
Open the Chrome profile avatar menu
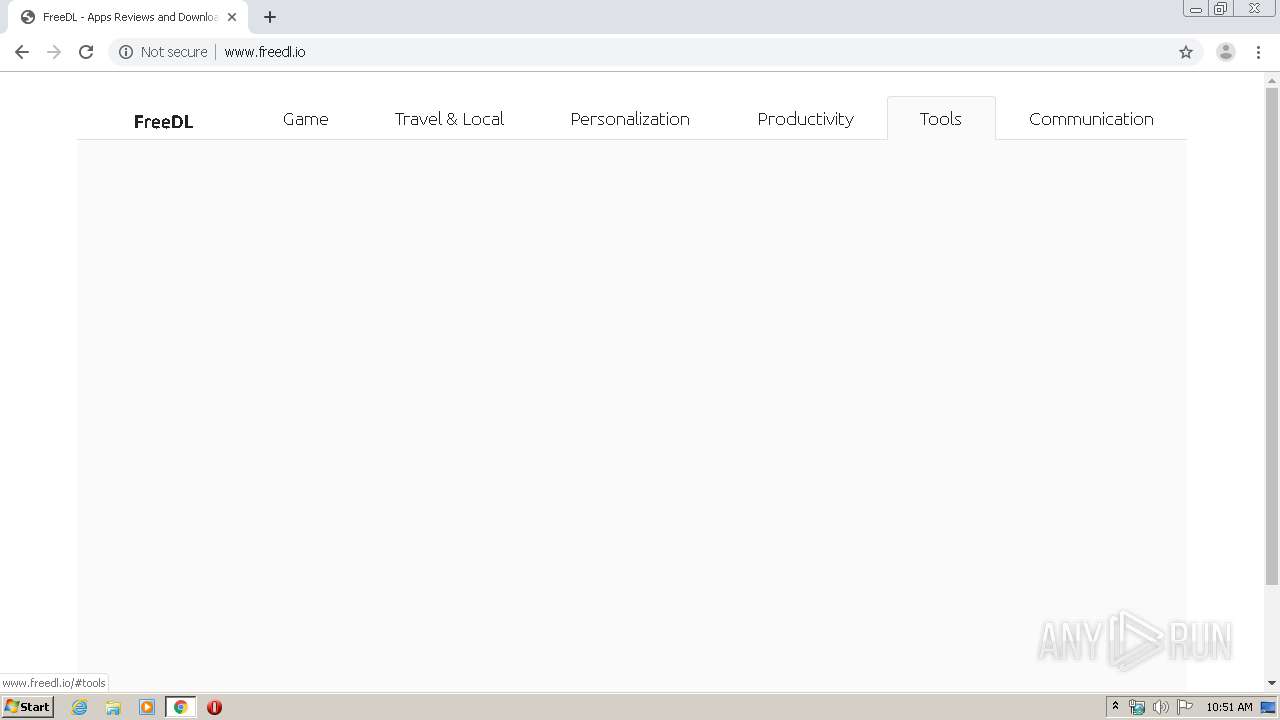tap(1226, 52)
